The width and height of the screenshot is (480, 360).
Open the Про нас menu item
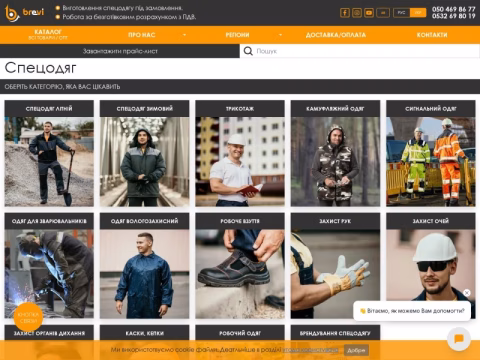(x=142, y=35)
